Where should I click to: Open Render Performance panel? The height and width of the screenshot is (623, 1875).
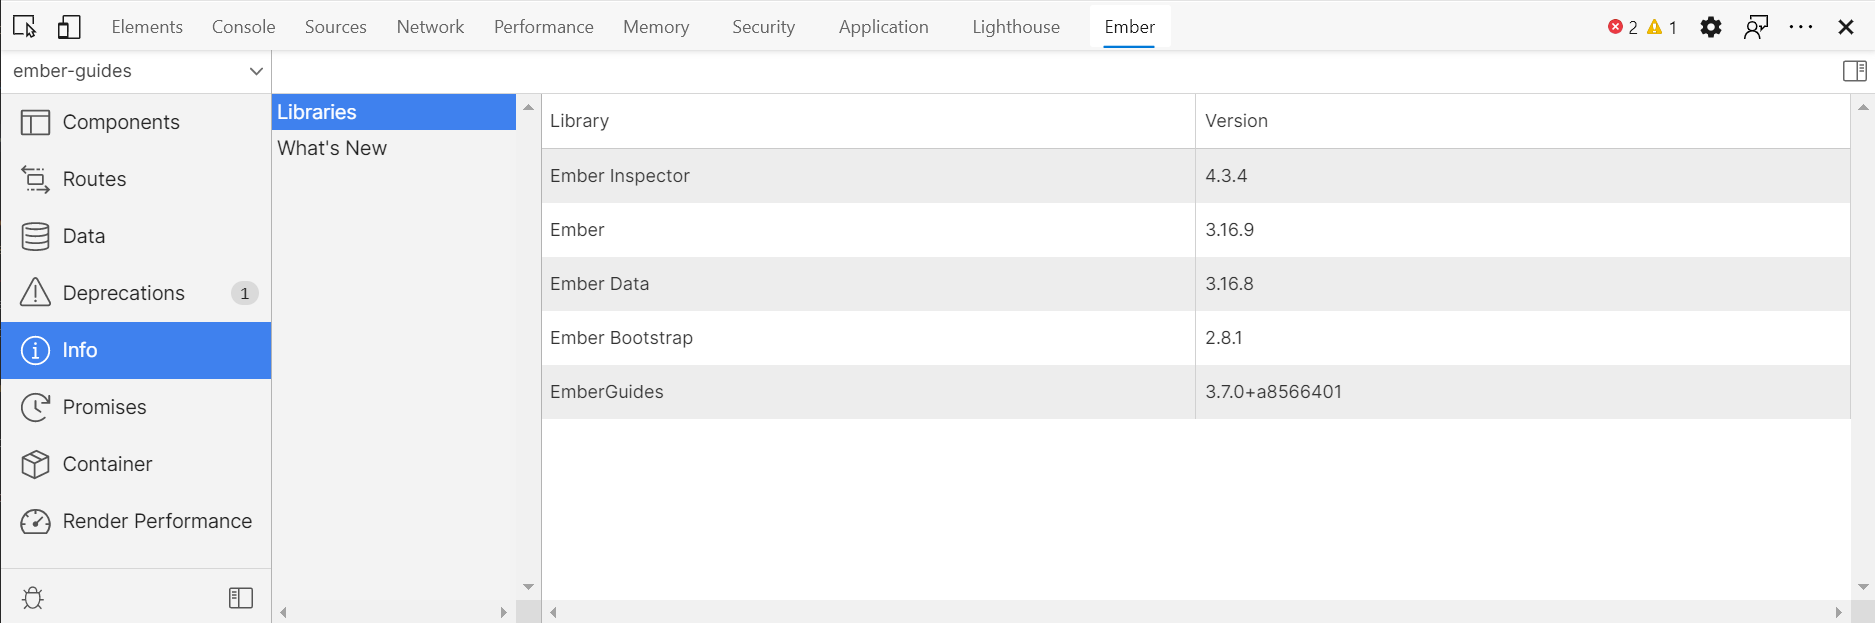[x=156, y=521]
